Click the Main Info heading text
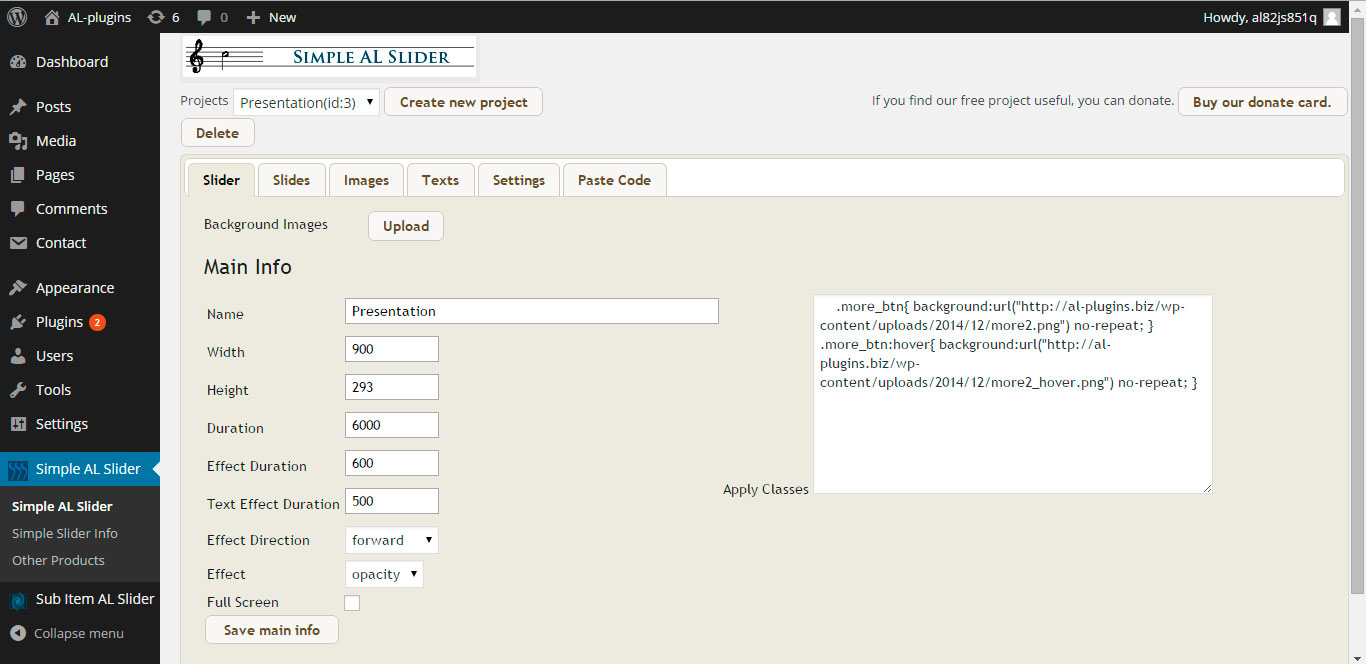 click(x=248, y=267)
